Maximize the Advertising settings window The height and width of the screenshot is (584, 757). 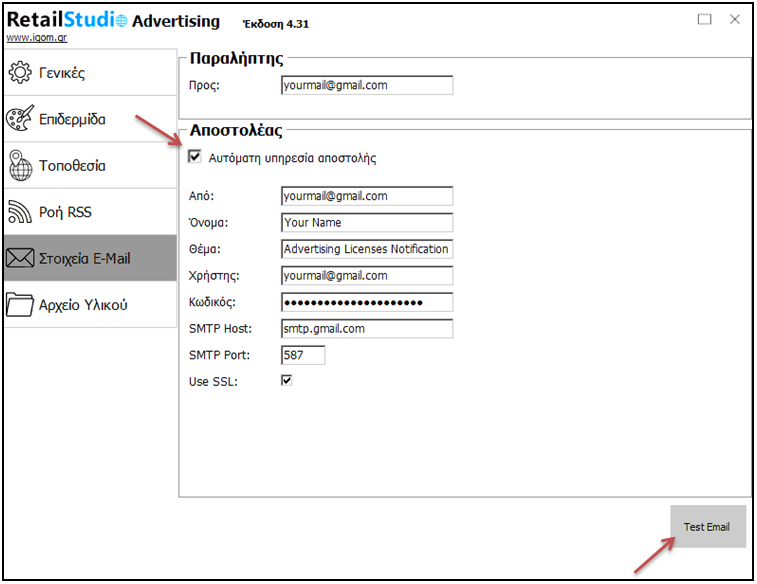coord(704,19)
